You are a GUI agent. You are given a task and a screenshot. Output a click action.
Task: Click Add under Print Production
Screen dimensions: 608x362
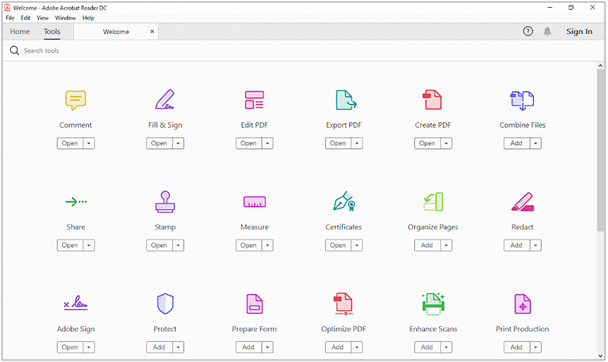(x=516, y=347)
